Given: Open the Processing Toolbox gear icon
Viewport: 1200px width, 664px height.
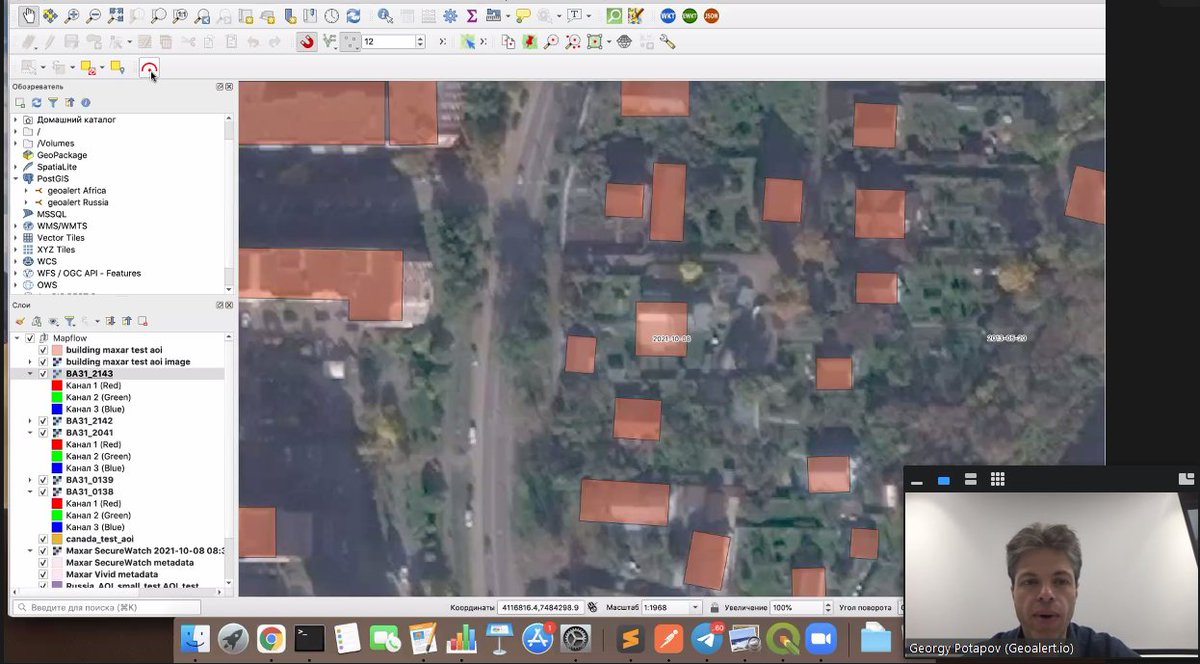Looking at the screenshot, I should click(450, 16).
